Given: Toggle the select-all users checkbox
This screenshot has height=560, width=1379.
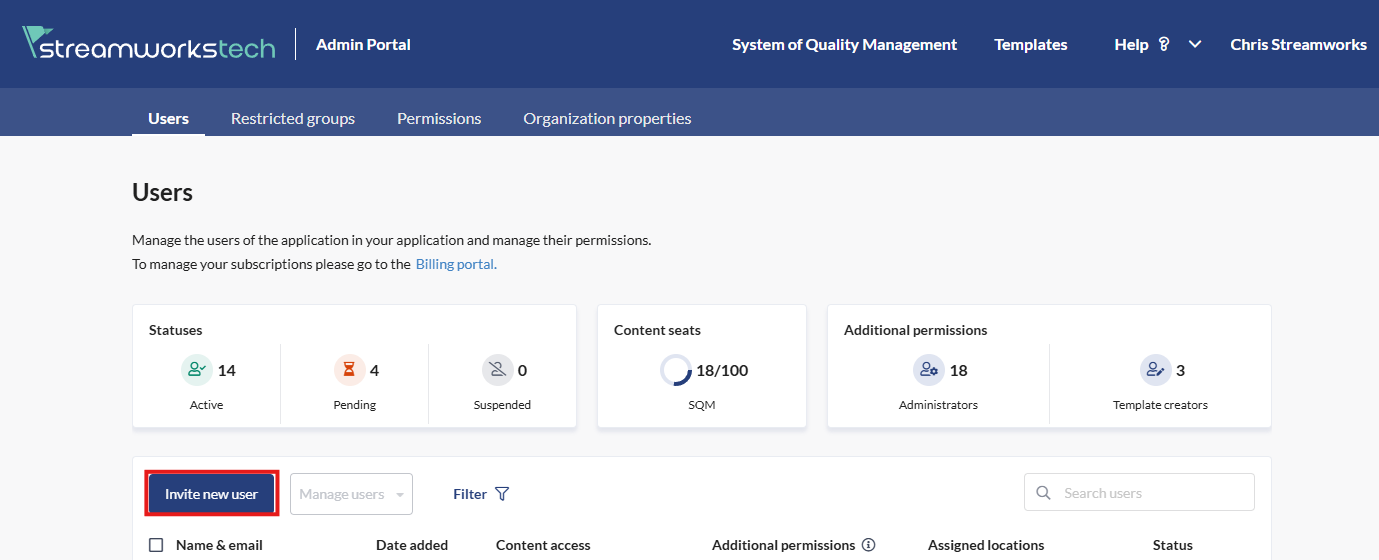Looking at the screenshot, I should (156, 545).
